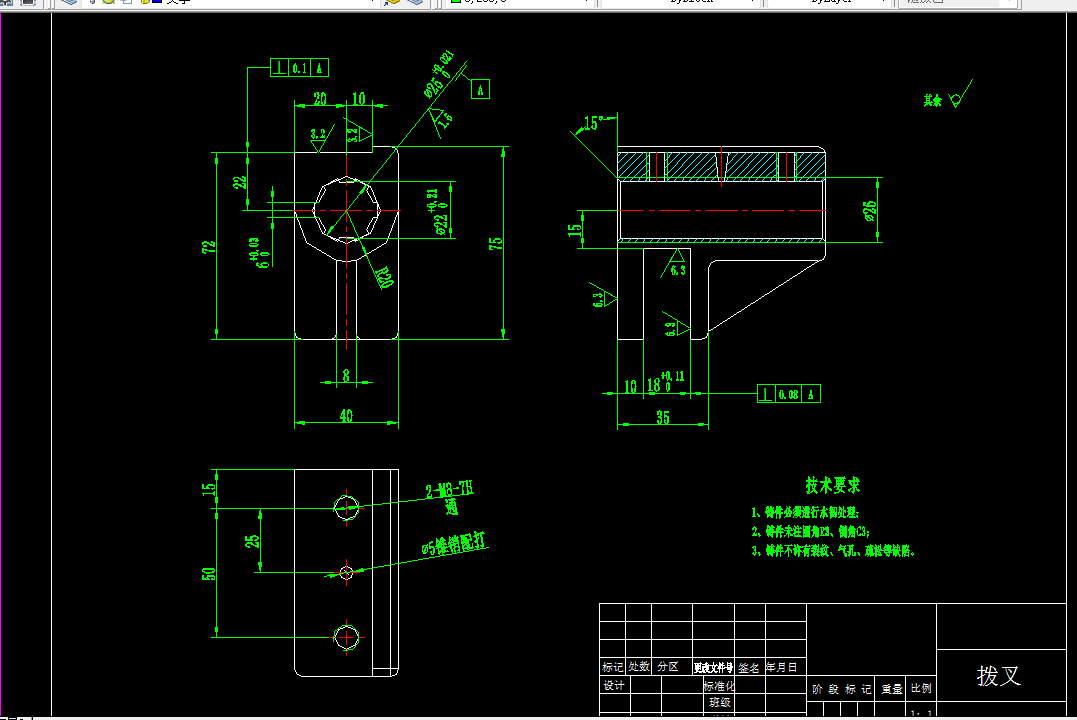The height and width of the screenshot is (720, 1077).
Task: Select the 75 overall height dimension
Action: click(x=495, y=243)
